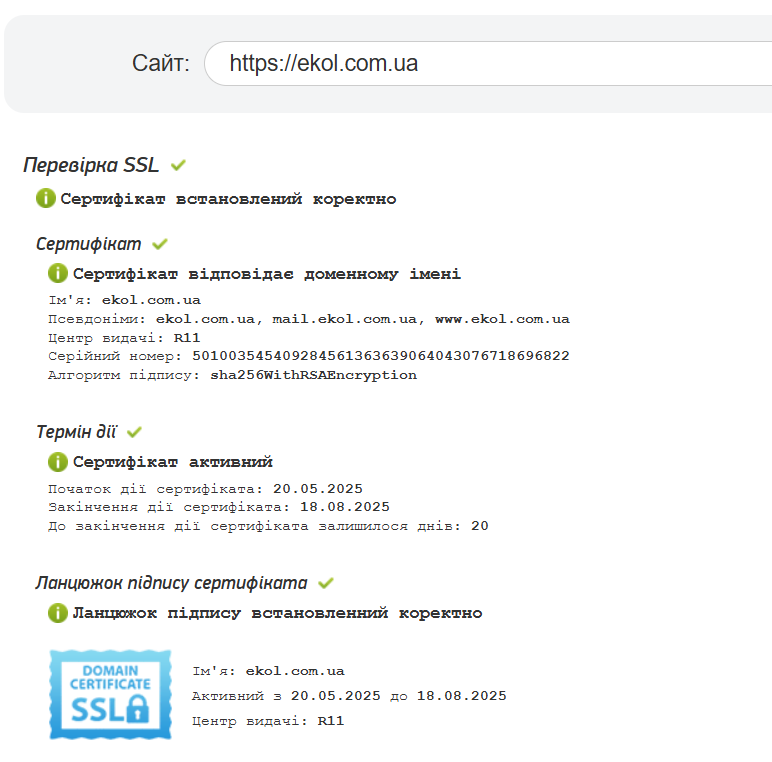Click the green checkmark beside Термін дії
The width and height of the screenshot is (772, 762).
coord(134,432)
